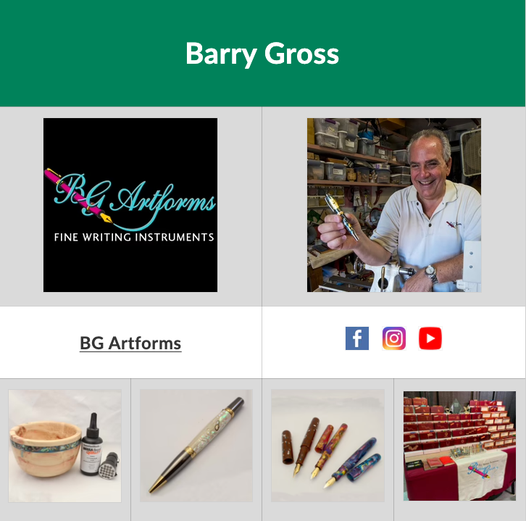Click the wristwatch on Barry's arm

431,273
